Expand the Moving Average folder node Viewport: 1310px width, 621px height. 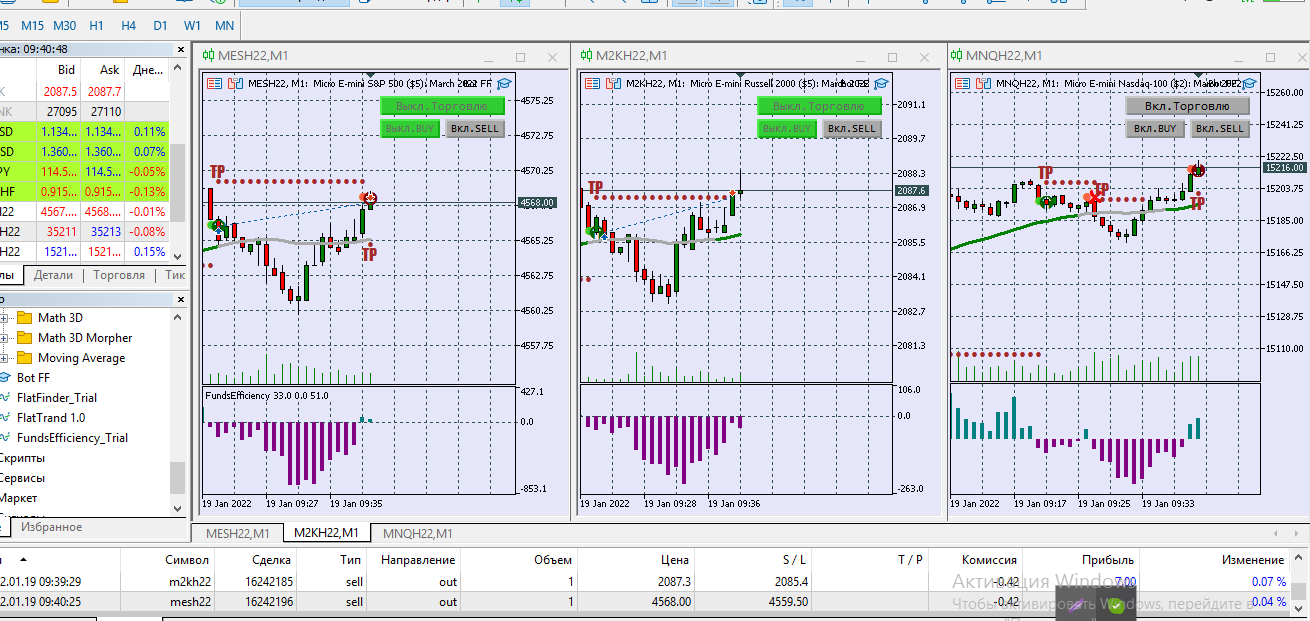point(3,358)
